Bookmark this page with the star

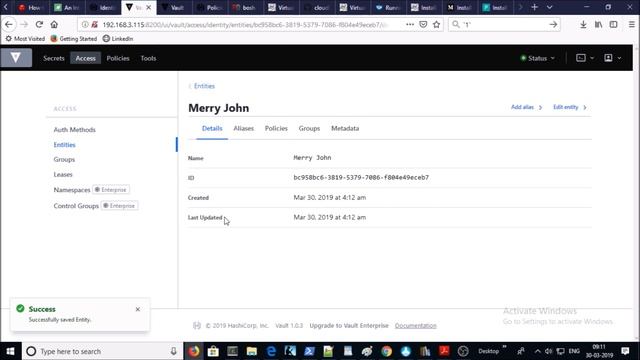click(437, 24)
